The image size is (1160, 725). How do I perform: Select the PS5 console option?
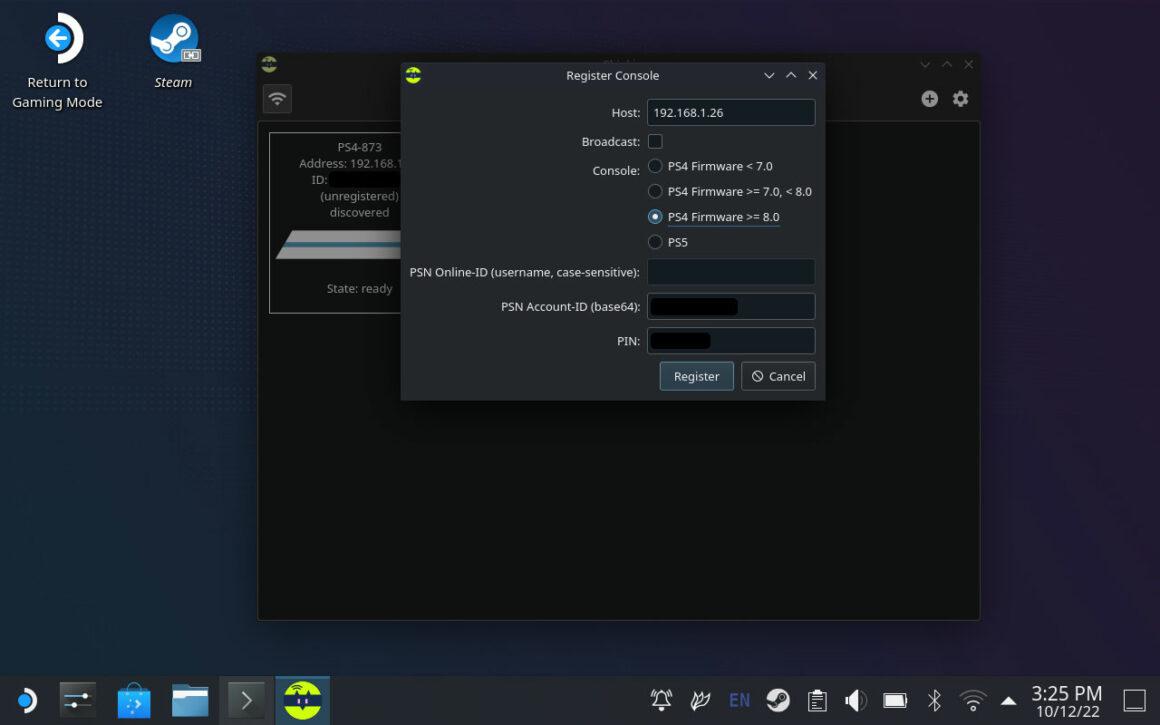pos(655,242)
